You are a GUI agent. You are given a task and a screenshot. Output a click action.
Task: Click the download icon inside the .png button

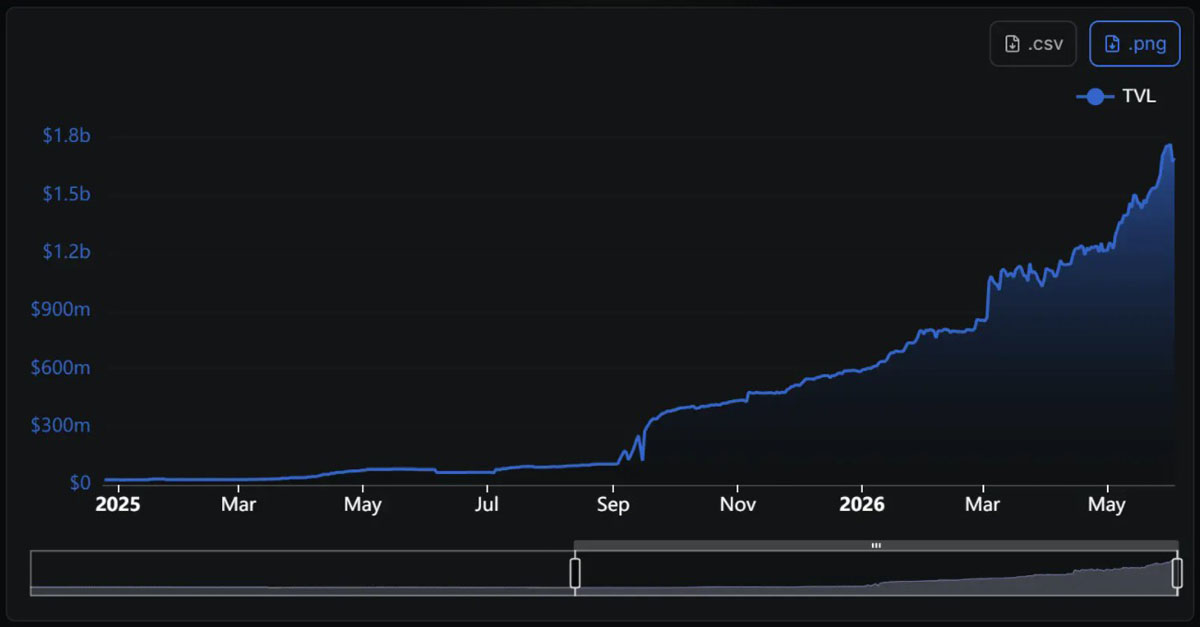click(1112, 44)
